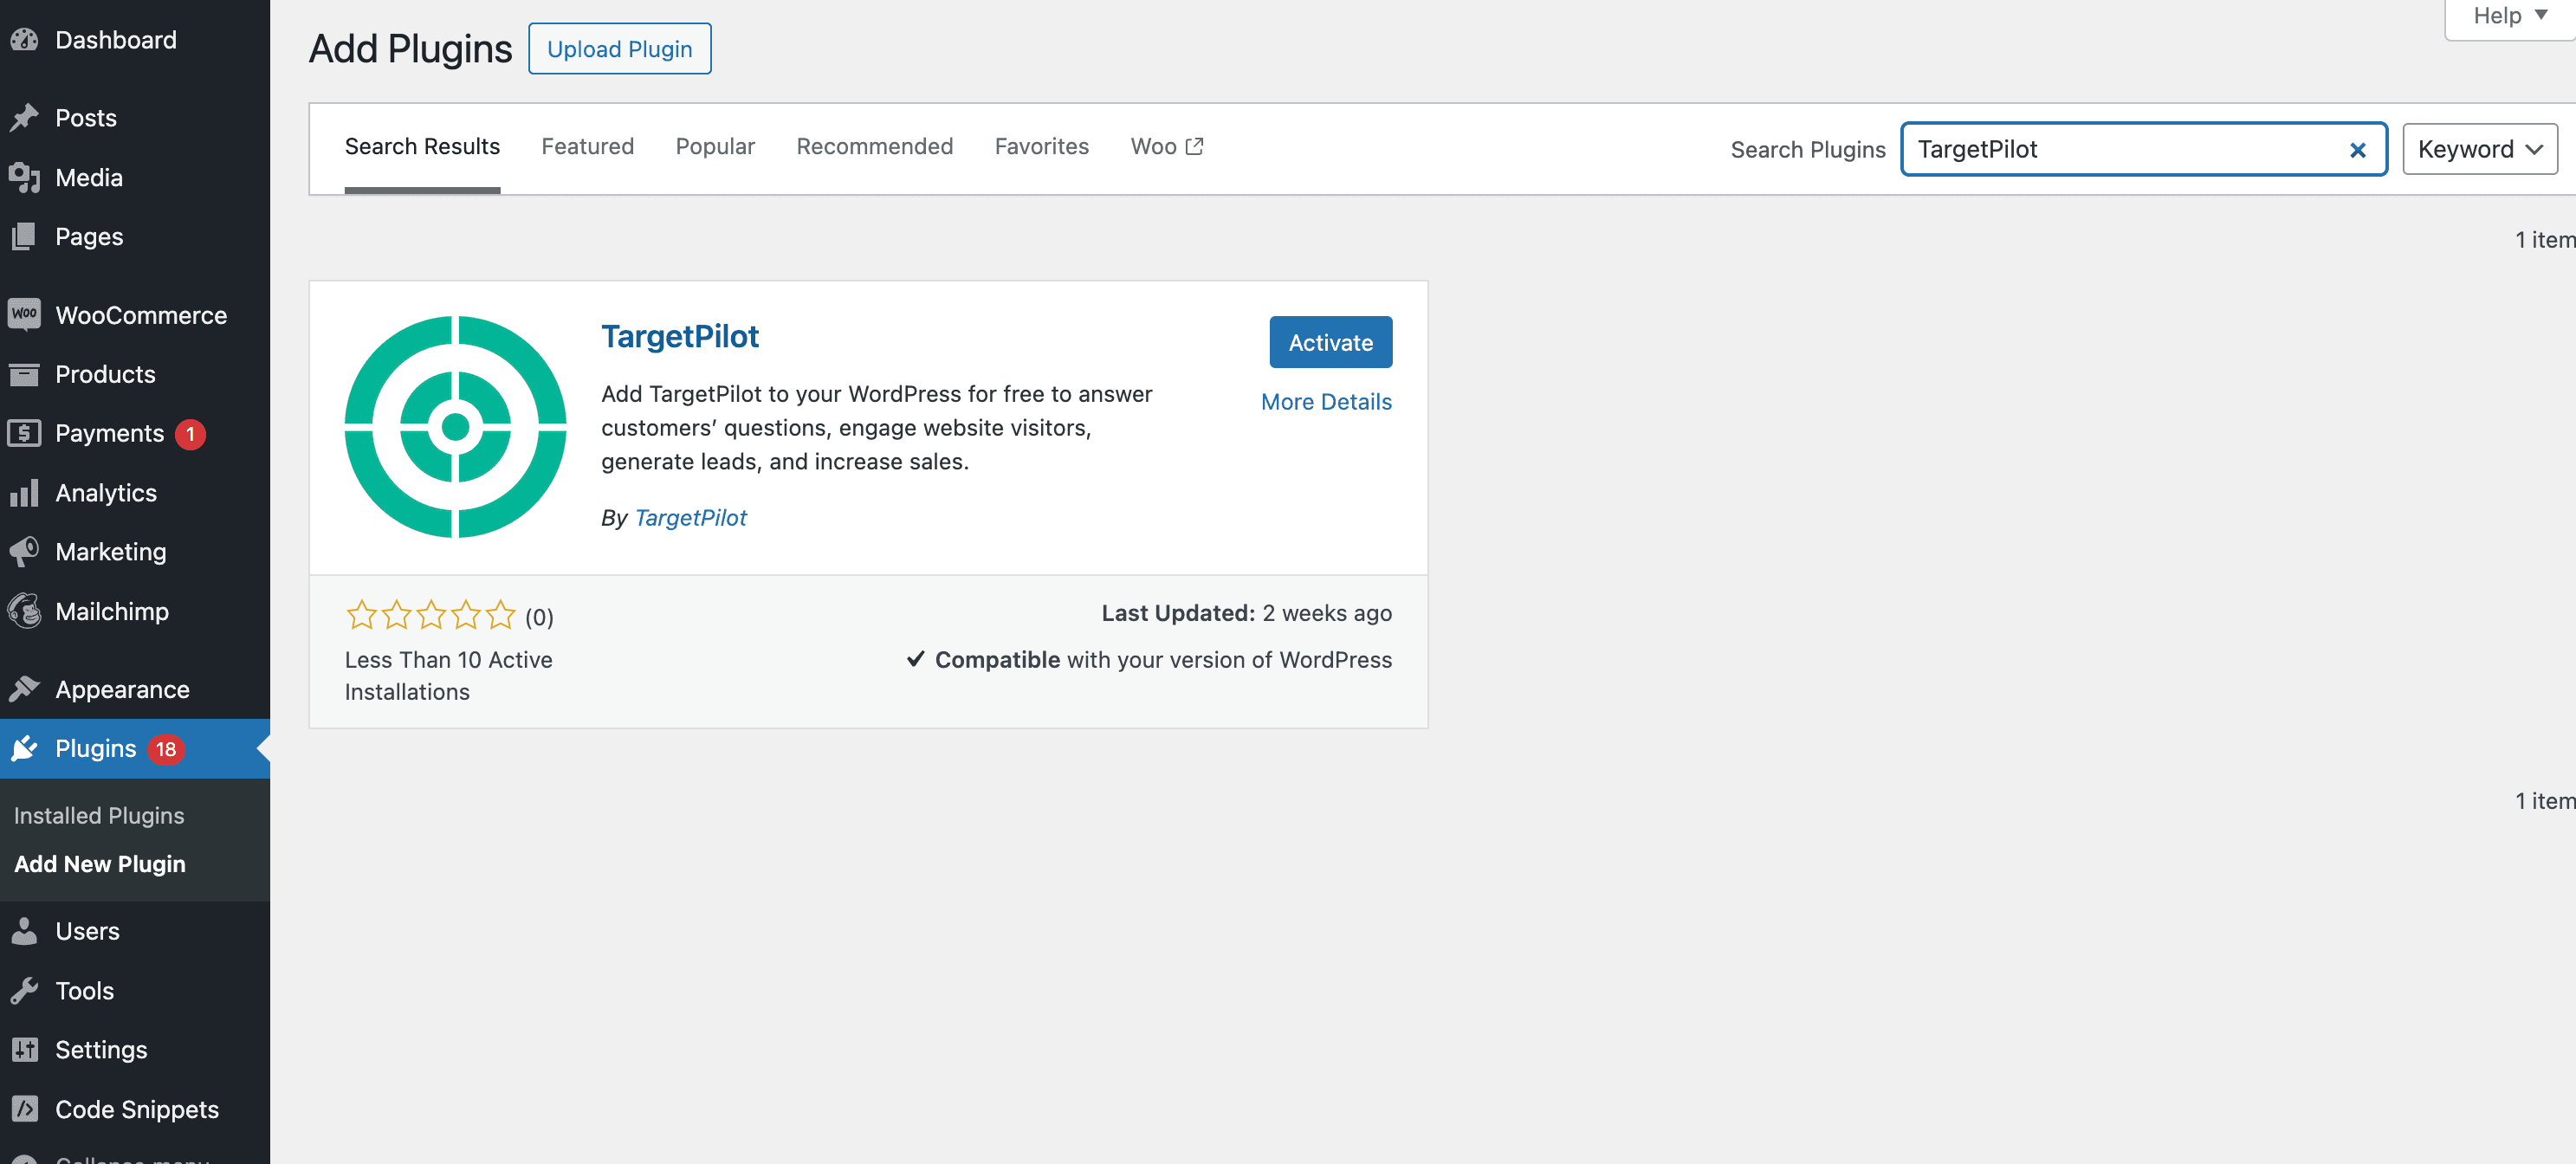Click the Products archive box icon
The height and width of the screenshot is (1164, 2576).
point(24,374)
